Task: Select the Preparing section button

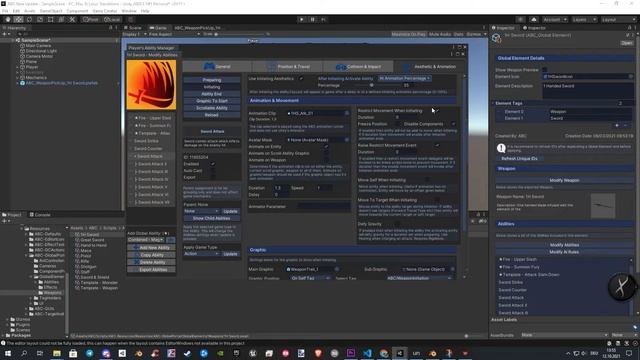Action: (x=211, y=80)
